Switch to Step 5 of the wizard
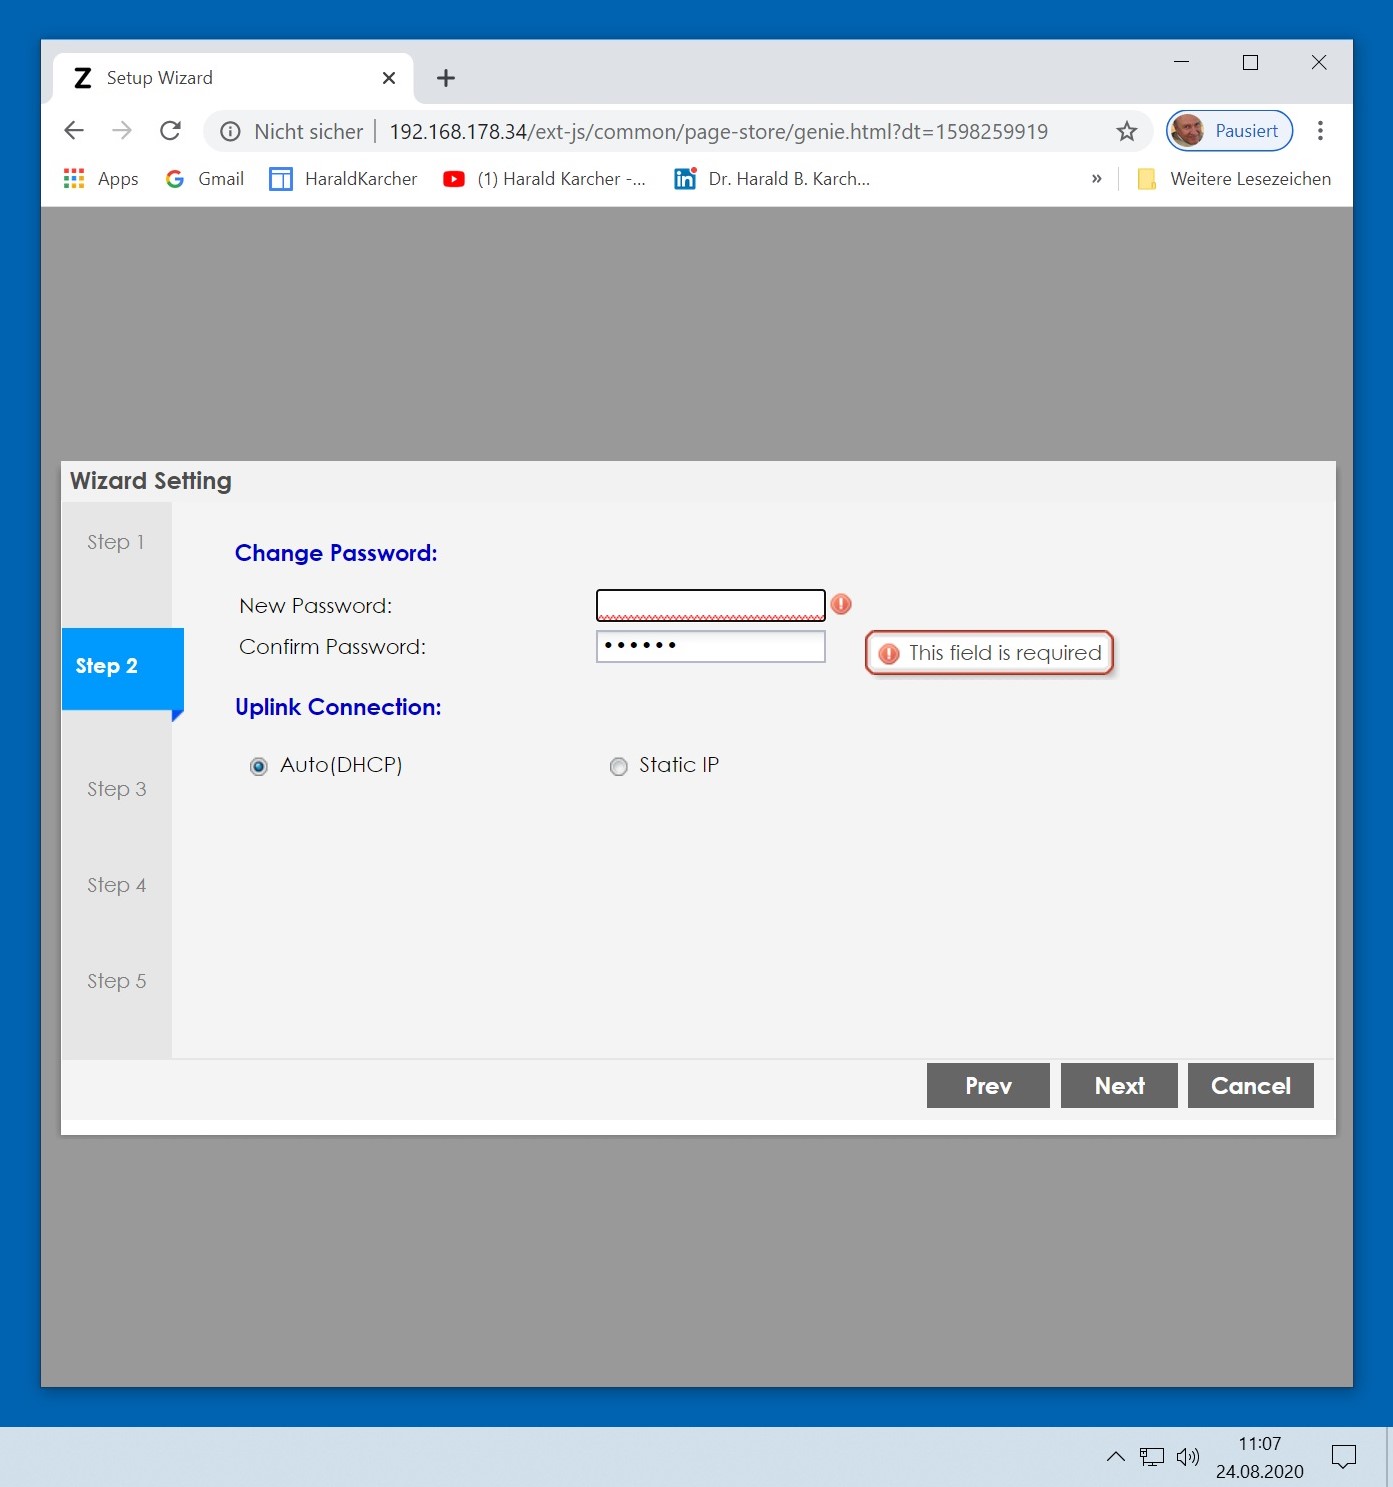The image size is (1393, 1487). (116, 981)
